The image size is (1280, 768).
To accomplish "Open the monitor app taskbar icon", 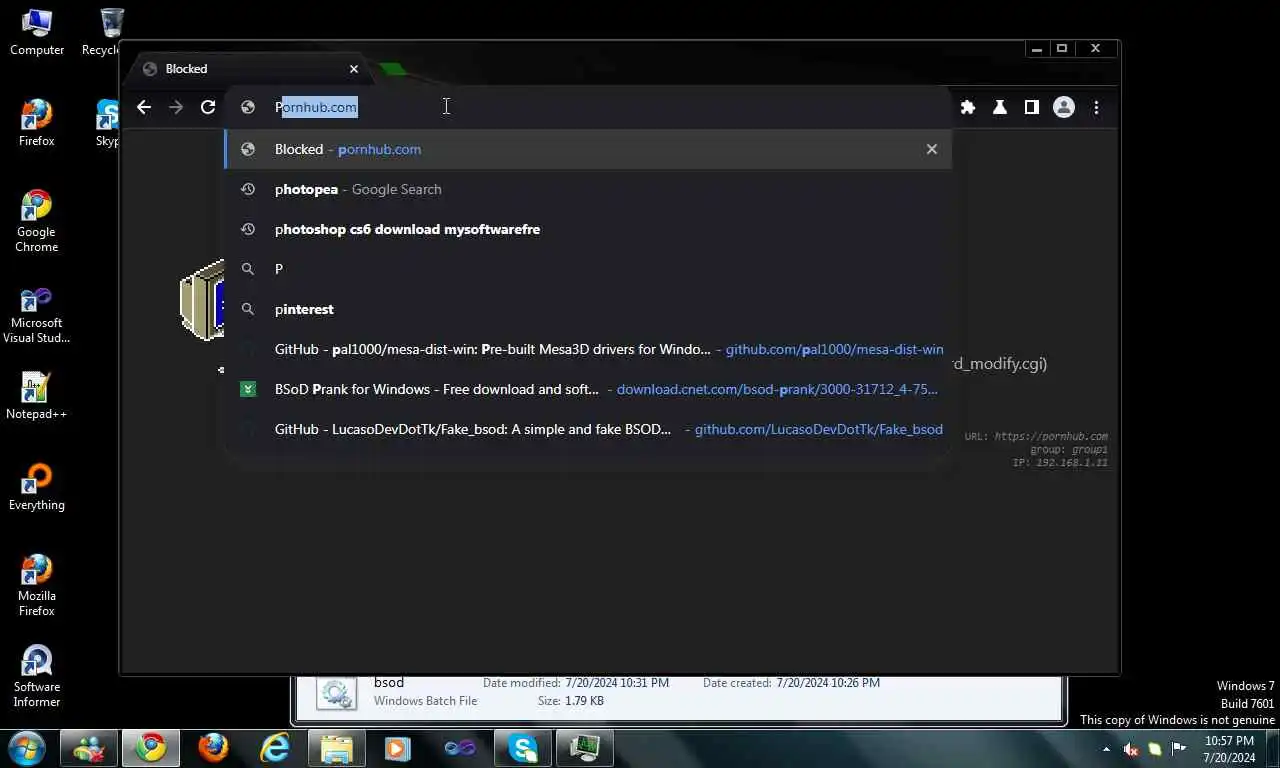I will click(x=584, y=748).
